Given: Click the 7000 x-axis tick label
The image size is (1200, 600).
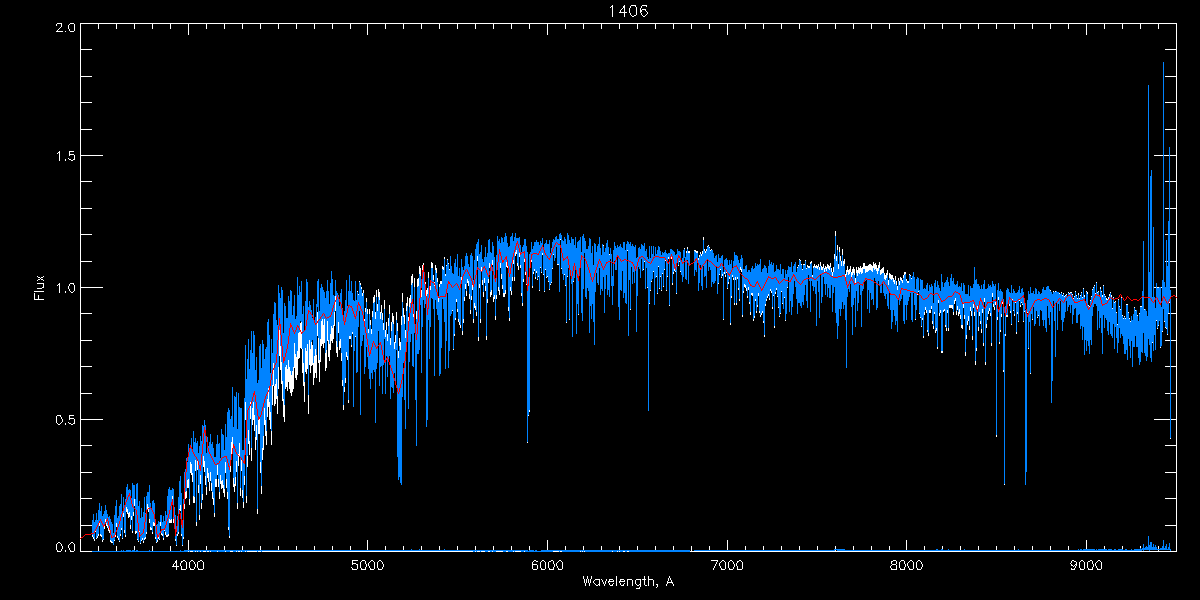Looking at the screenshot, I should (x=726, y=564).
